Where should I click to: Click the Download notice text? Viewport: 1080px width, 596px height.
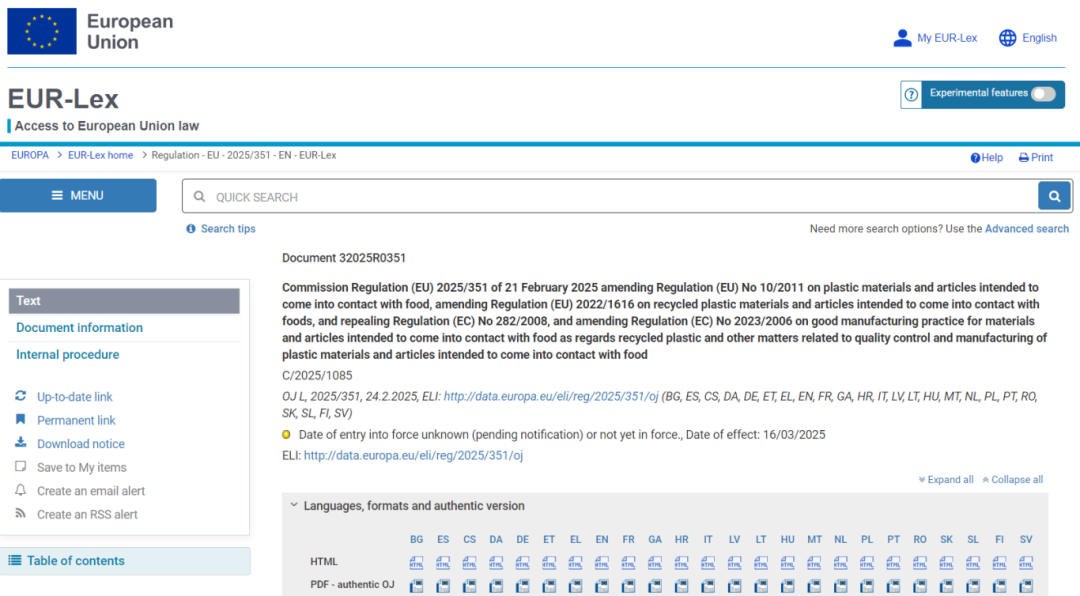coord(81,444)
